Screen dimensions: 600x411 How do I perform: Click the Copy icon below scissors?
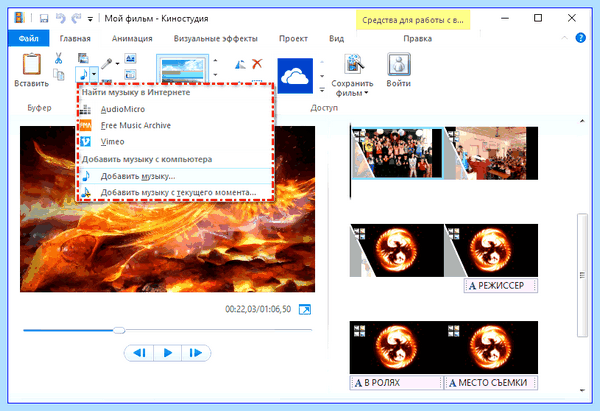tap(59, 75)
